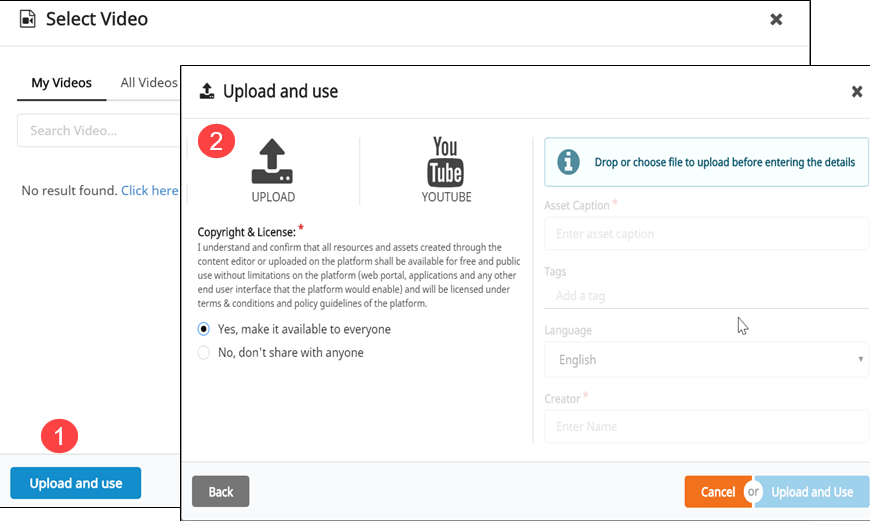Choose the YouTube source icon
870x521 pixels.
tap(446, 162)
